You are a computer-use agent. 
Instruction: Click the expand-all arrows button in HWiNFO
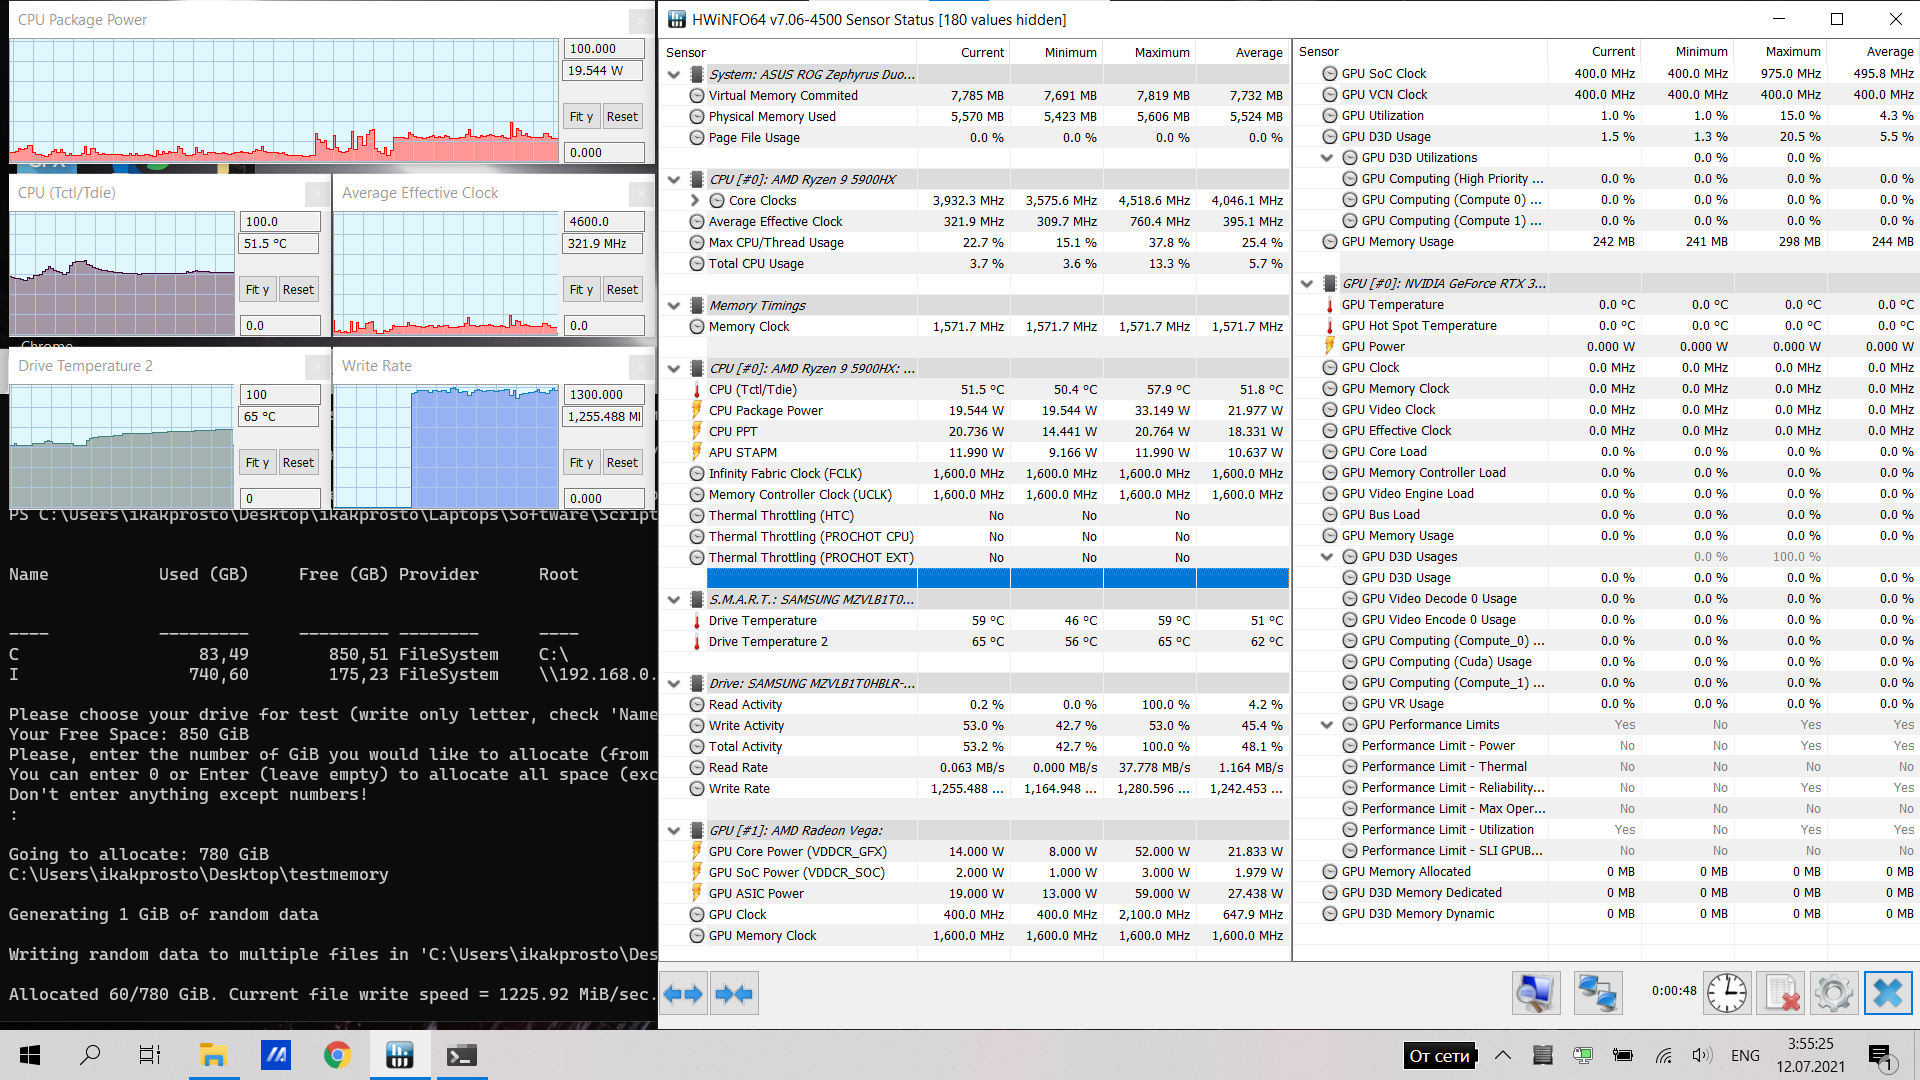684,994
